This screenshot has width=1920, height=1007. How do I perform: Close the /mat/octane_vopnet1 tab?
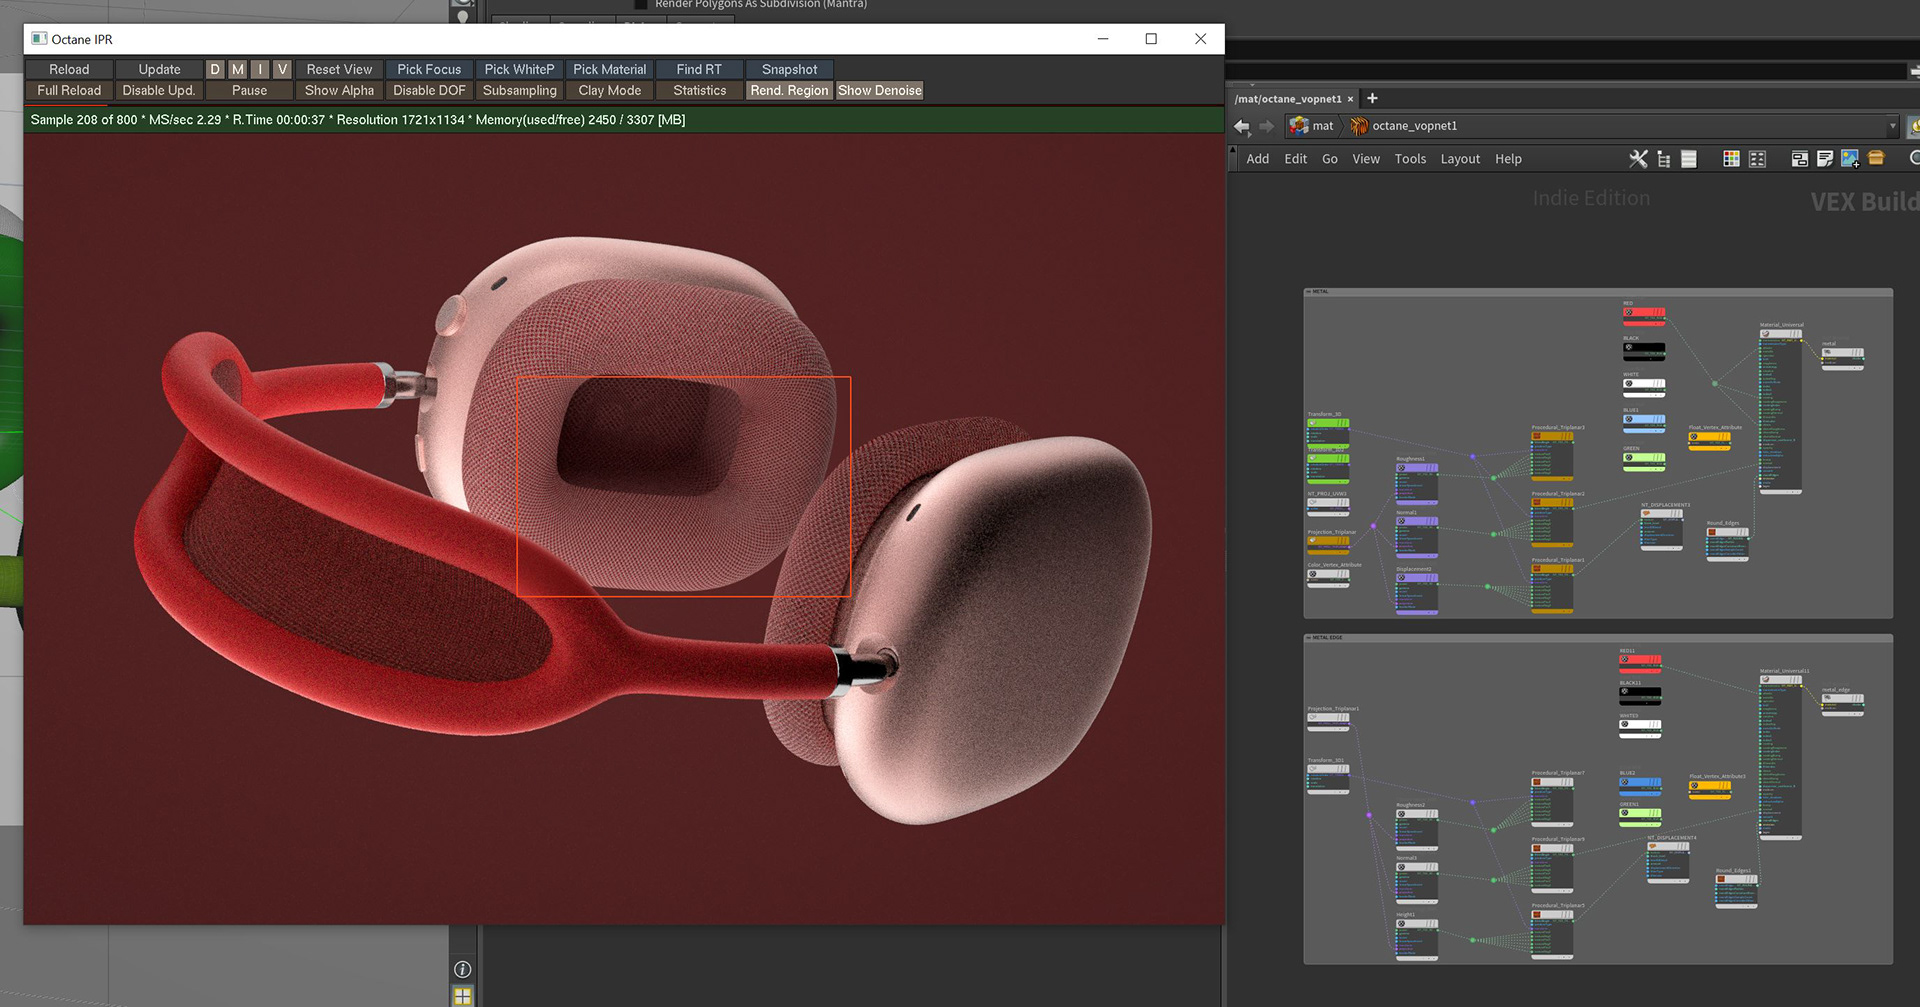(x=1350, y=99)
